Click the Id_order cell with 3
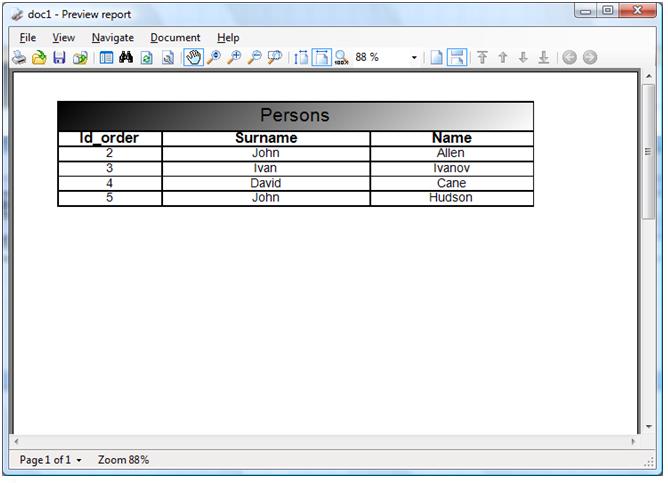The width and height of the screenshot is (668, 483). [x=109, y=168]
